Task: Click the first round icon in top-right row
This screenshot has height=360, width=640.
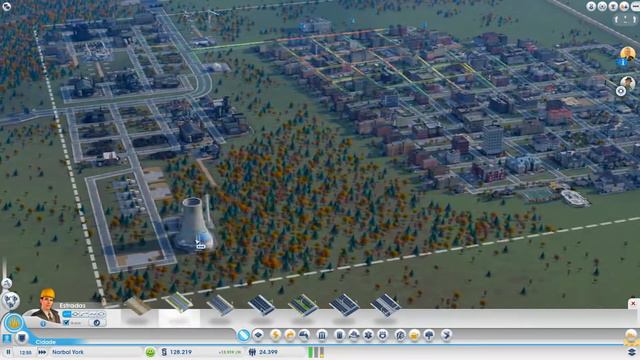Action: pos(591,6)
